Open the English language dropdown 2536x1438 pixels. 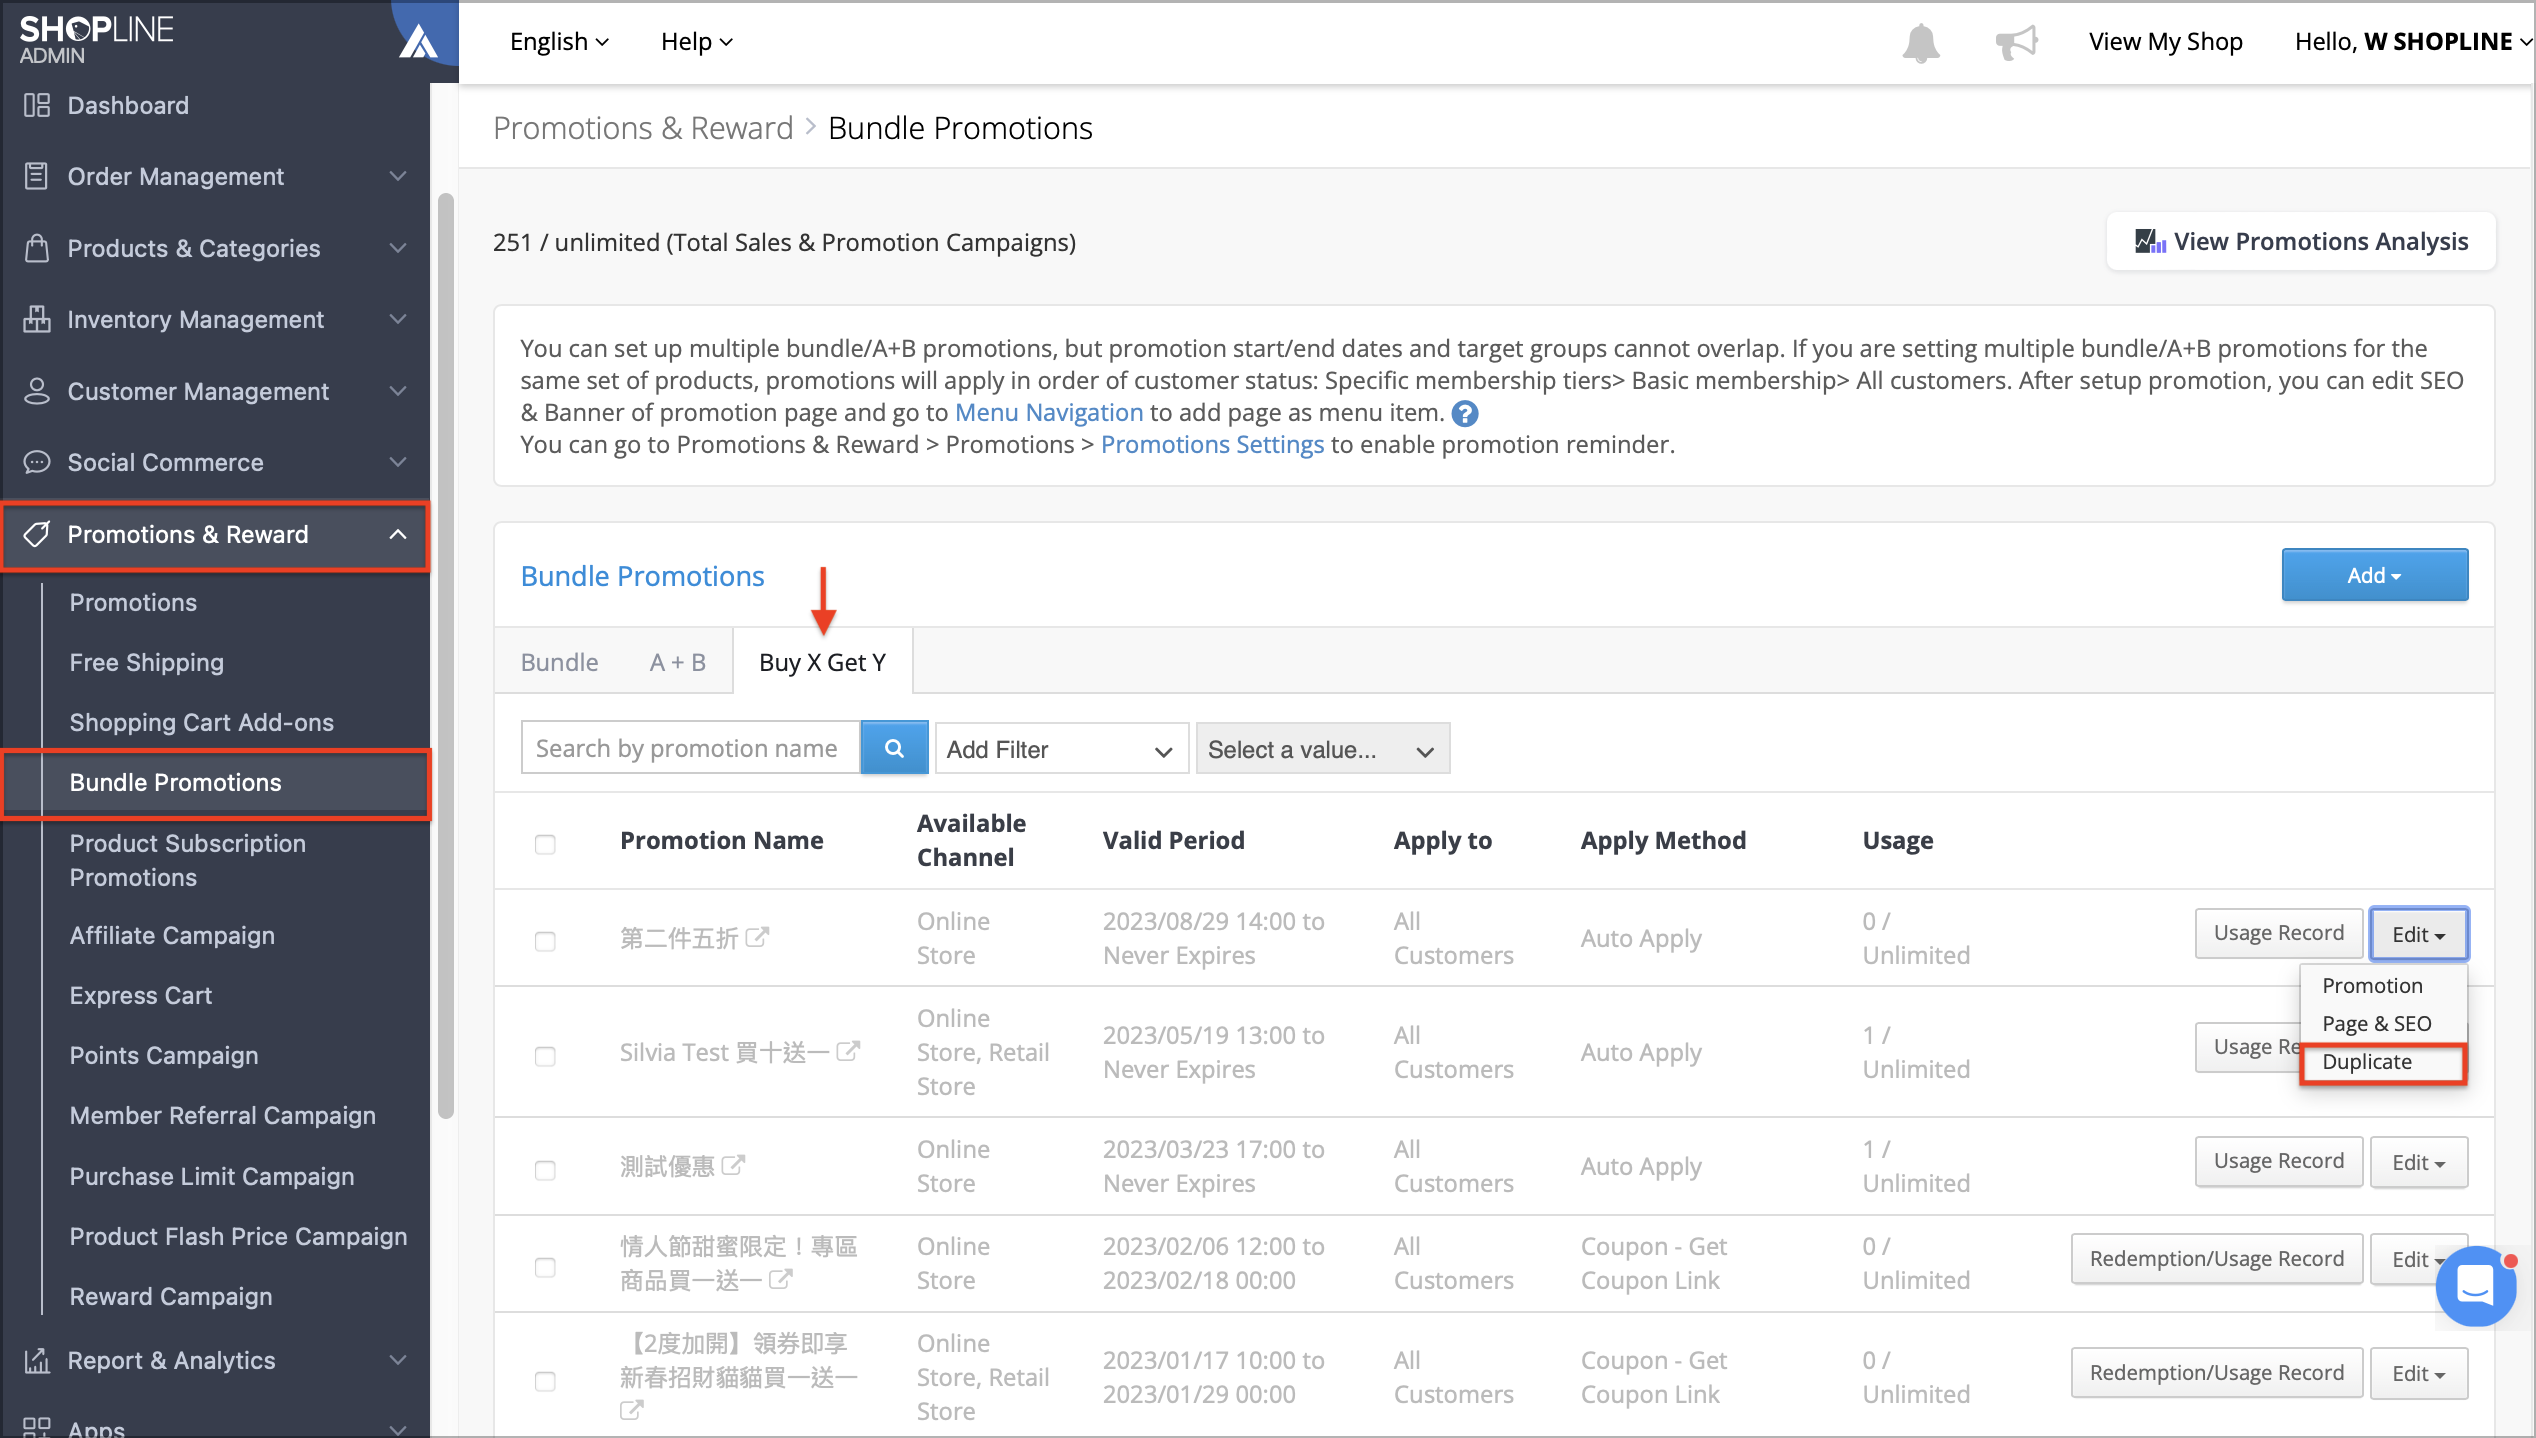tap(559, 41)
